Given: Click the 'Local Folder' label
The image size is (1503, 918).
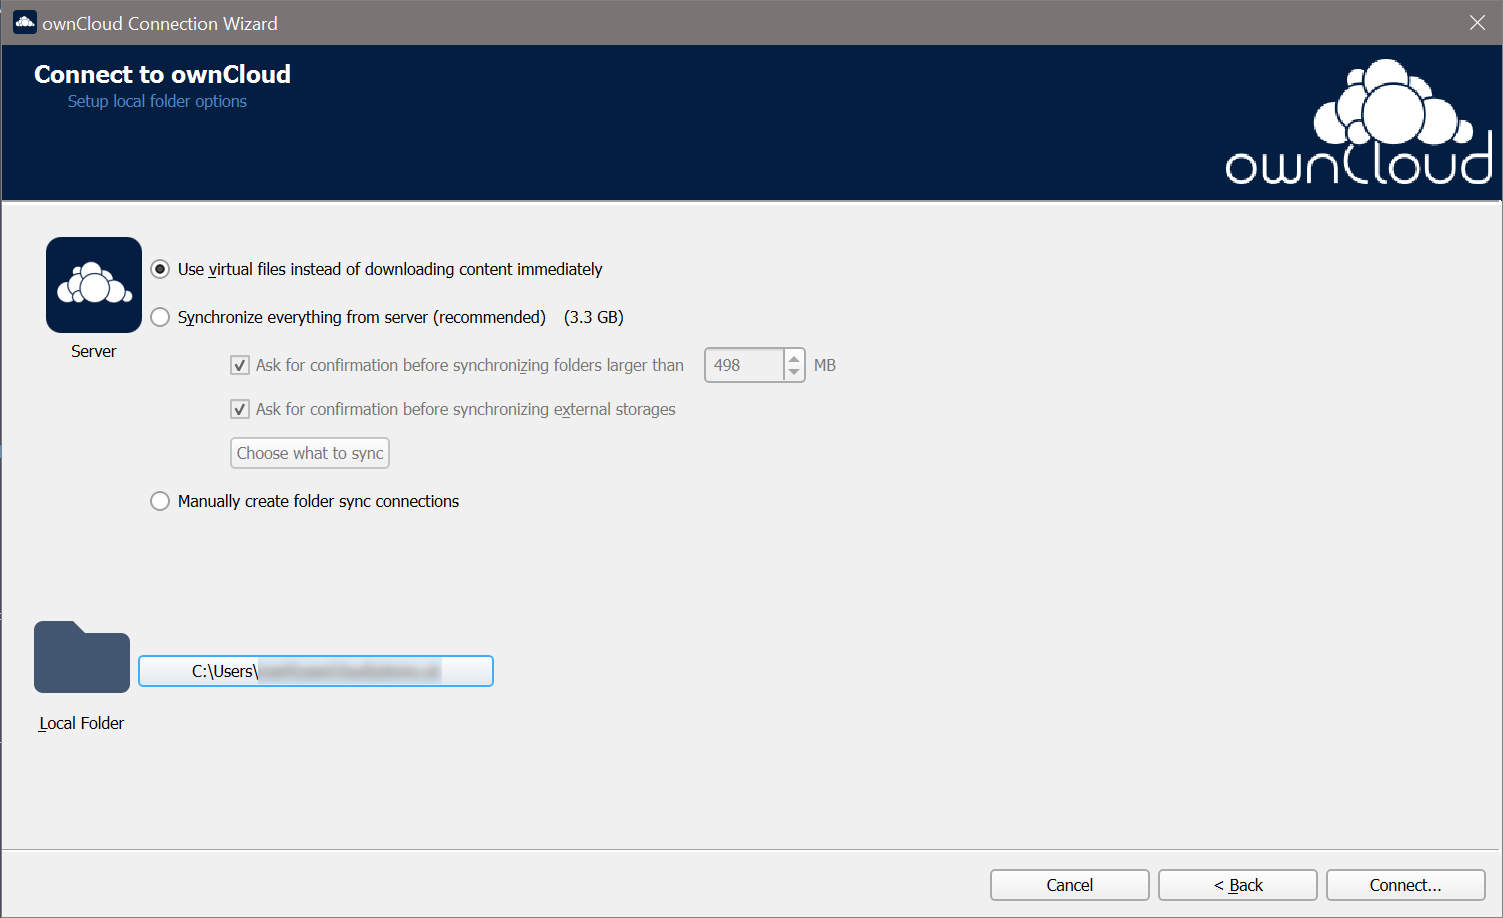Looking at the screenshot, I should (x=81, y=723).
